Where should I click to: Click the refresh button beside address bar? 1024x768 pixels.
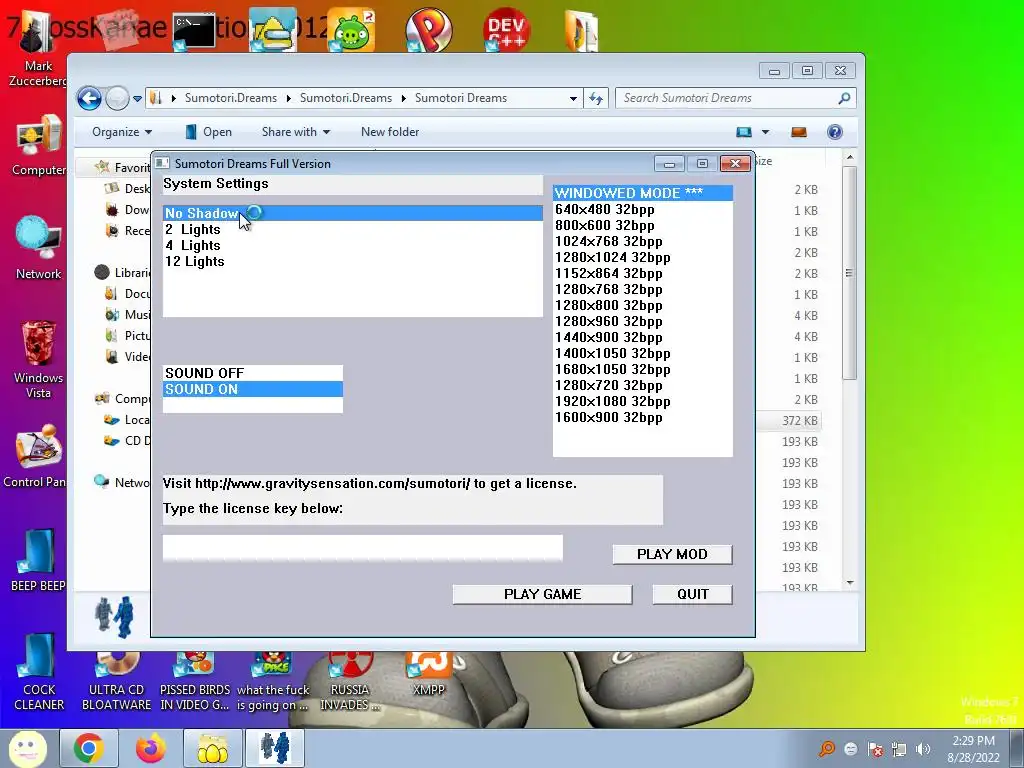(596, 98)
